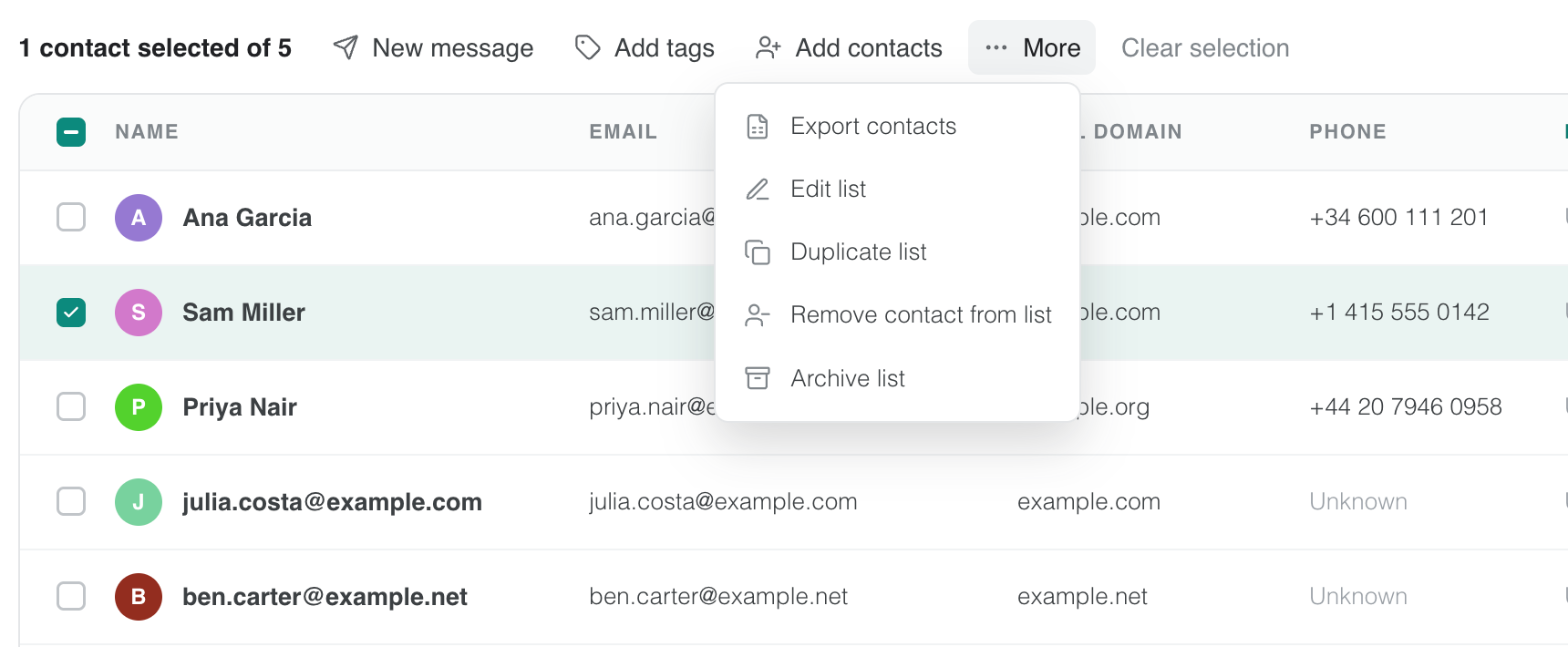Image resolution: width=1568 pixels, height=647 pixels.
Task: Click the person-plus Add contacts icon
Action: point(768,48)
